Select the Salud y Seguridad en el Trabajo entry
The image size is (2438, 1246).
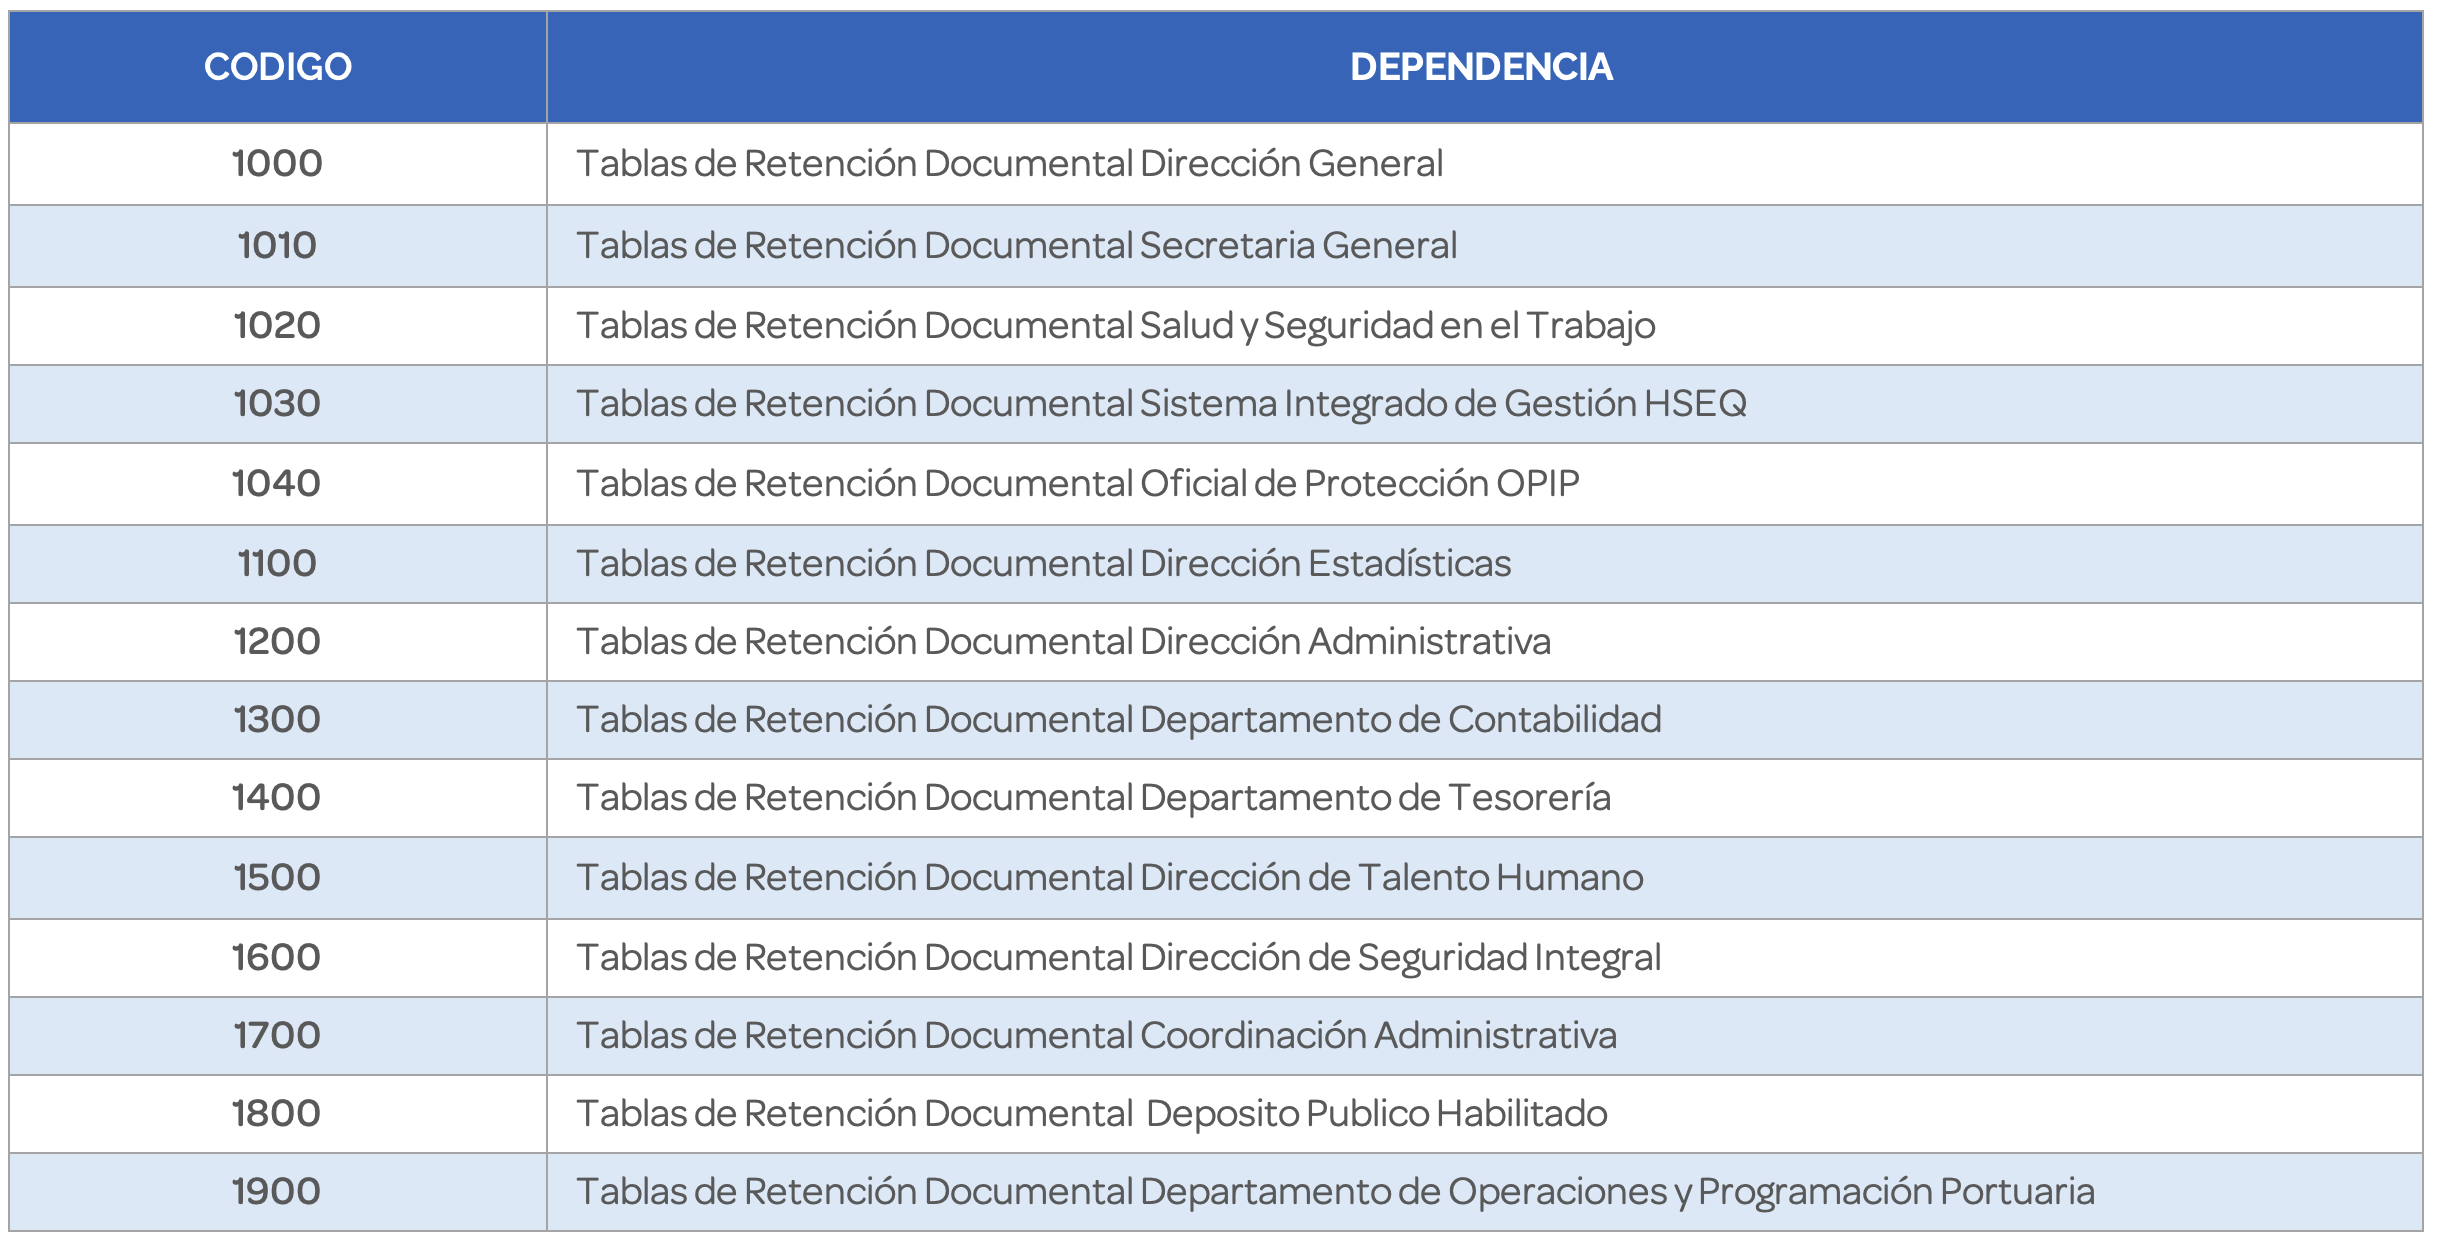point(1116,326)
